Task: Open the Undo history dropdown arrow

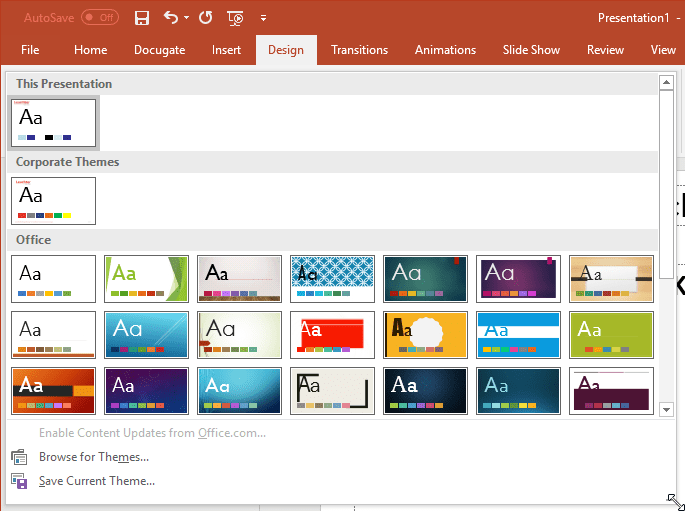Action: point(187,17)
